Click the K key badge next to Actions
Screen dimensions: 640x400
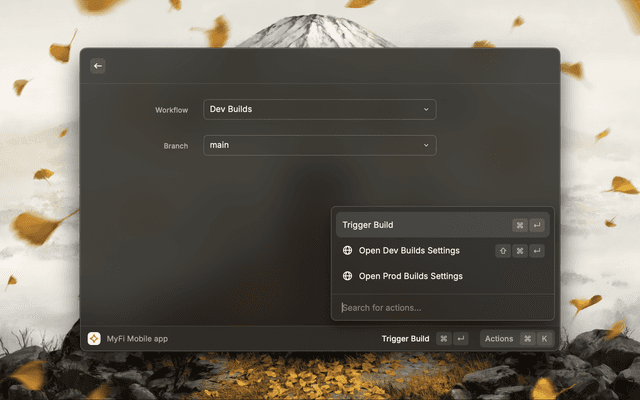pos(544,339)
